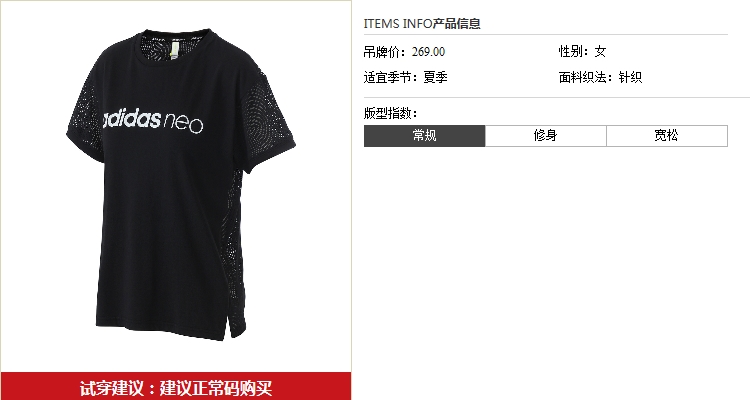
Task: Click the 针织 fabric weave value
Action: click(x=630, y=77)
